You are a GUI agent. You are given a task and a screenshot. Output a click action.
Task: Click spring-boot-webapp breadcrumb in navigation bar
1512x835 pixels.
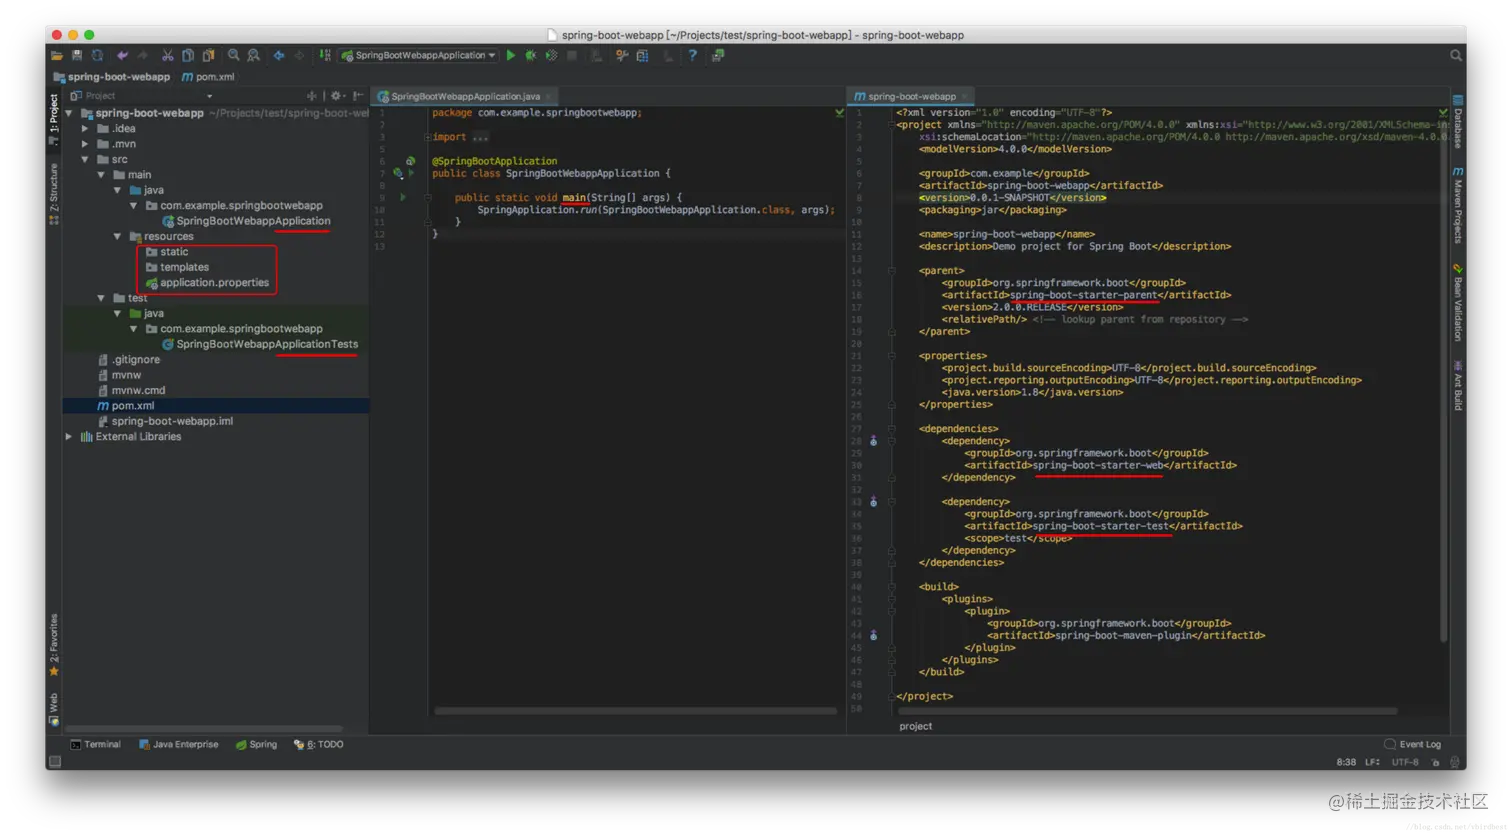tap(111, 77)
